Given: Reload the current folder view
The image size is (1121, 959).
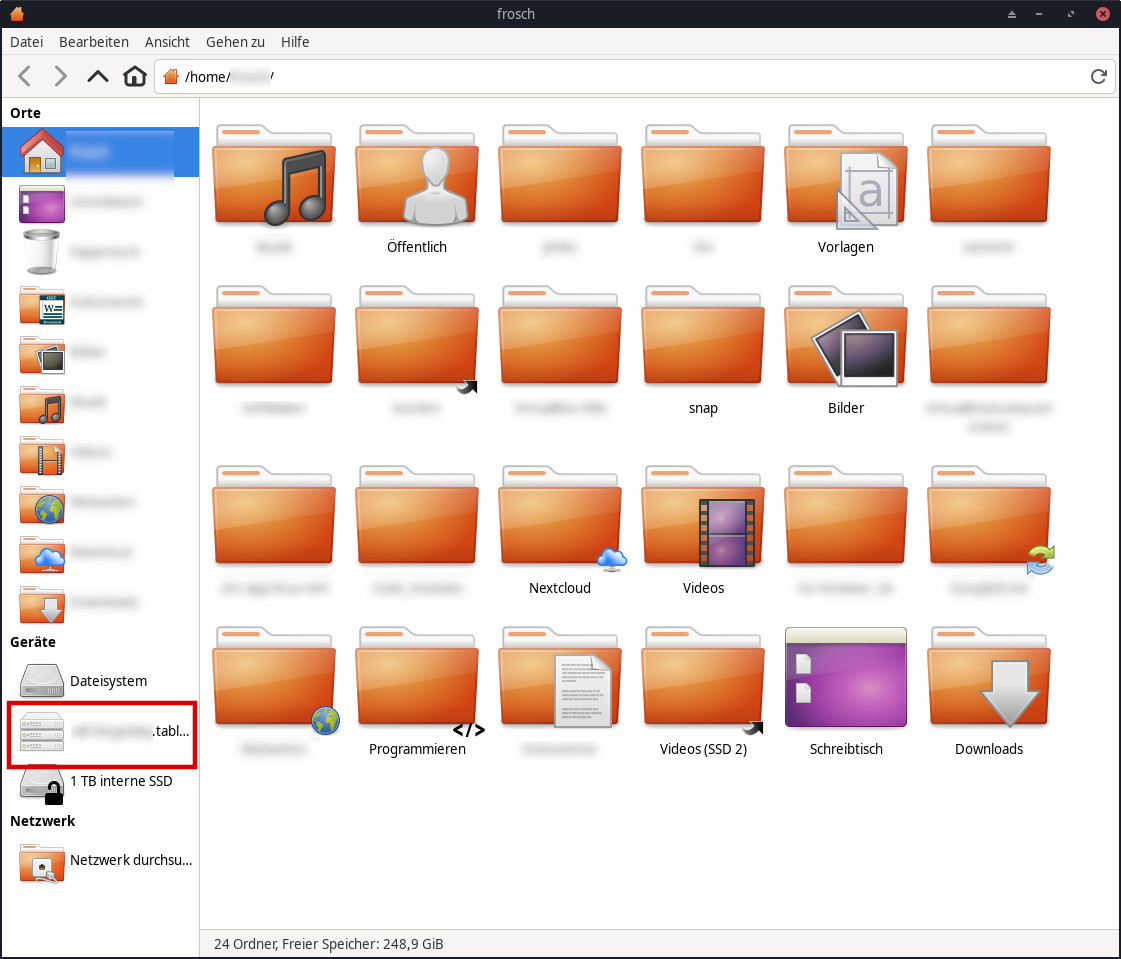Looking at the screenshot, I should coord(1098,76).
